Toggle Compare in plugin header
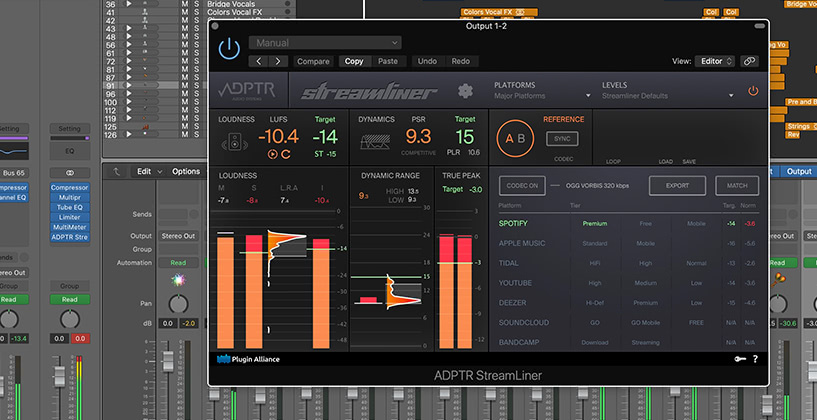The height and width of the screenshot is (420, 817). pos(313,61)
